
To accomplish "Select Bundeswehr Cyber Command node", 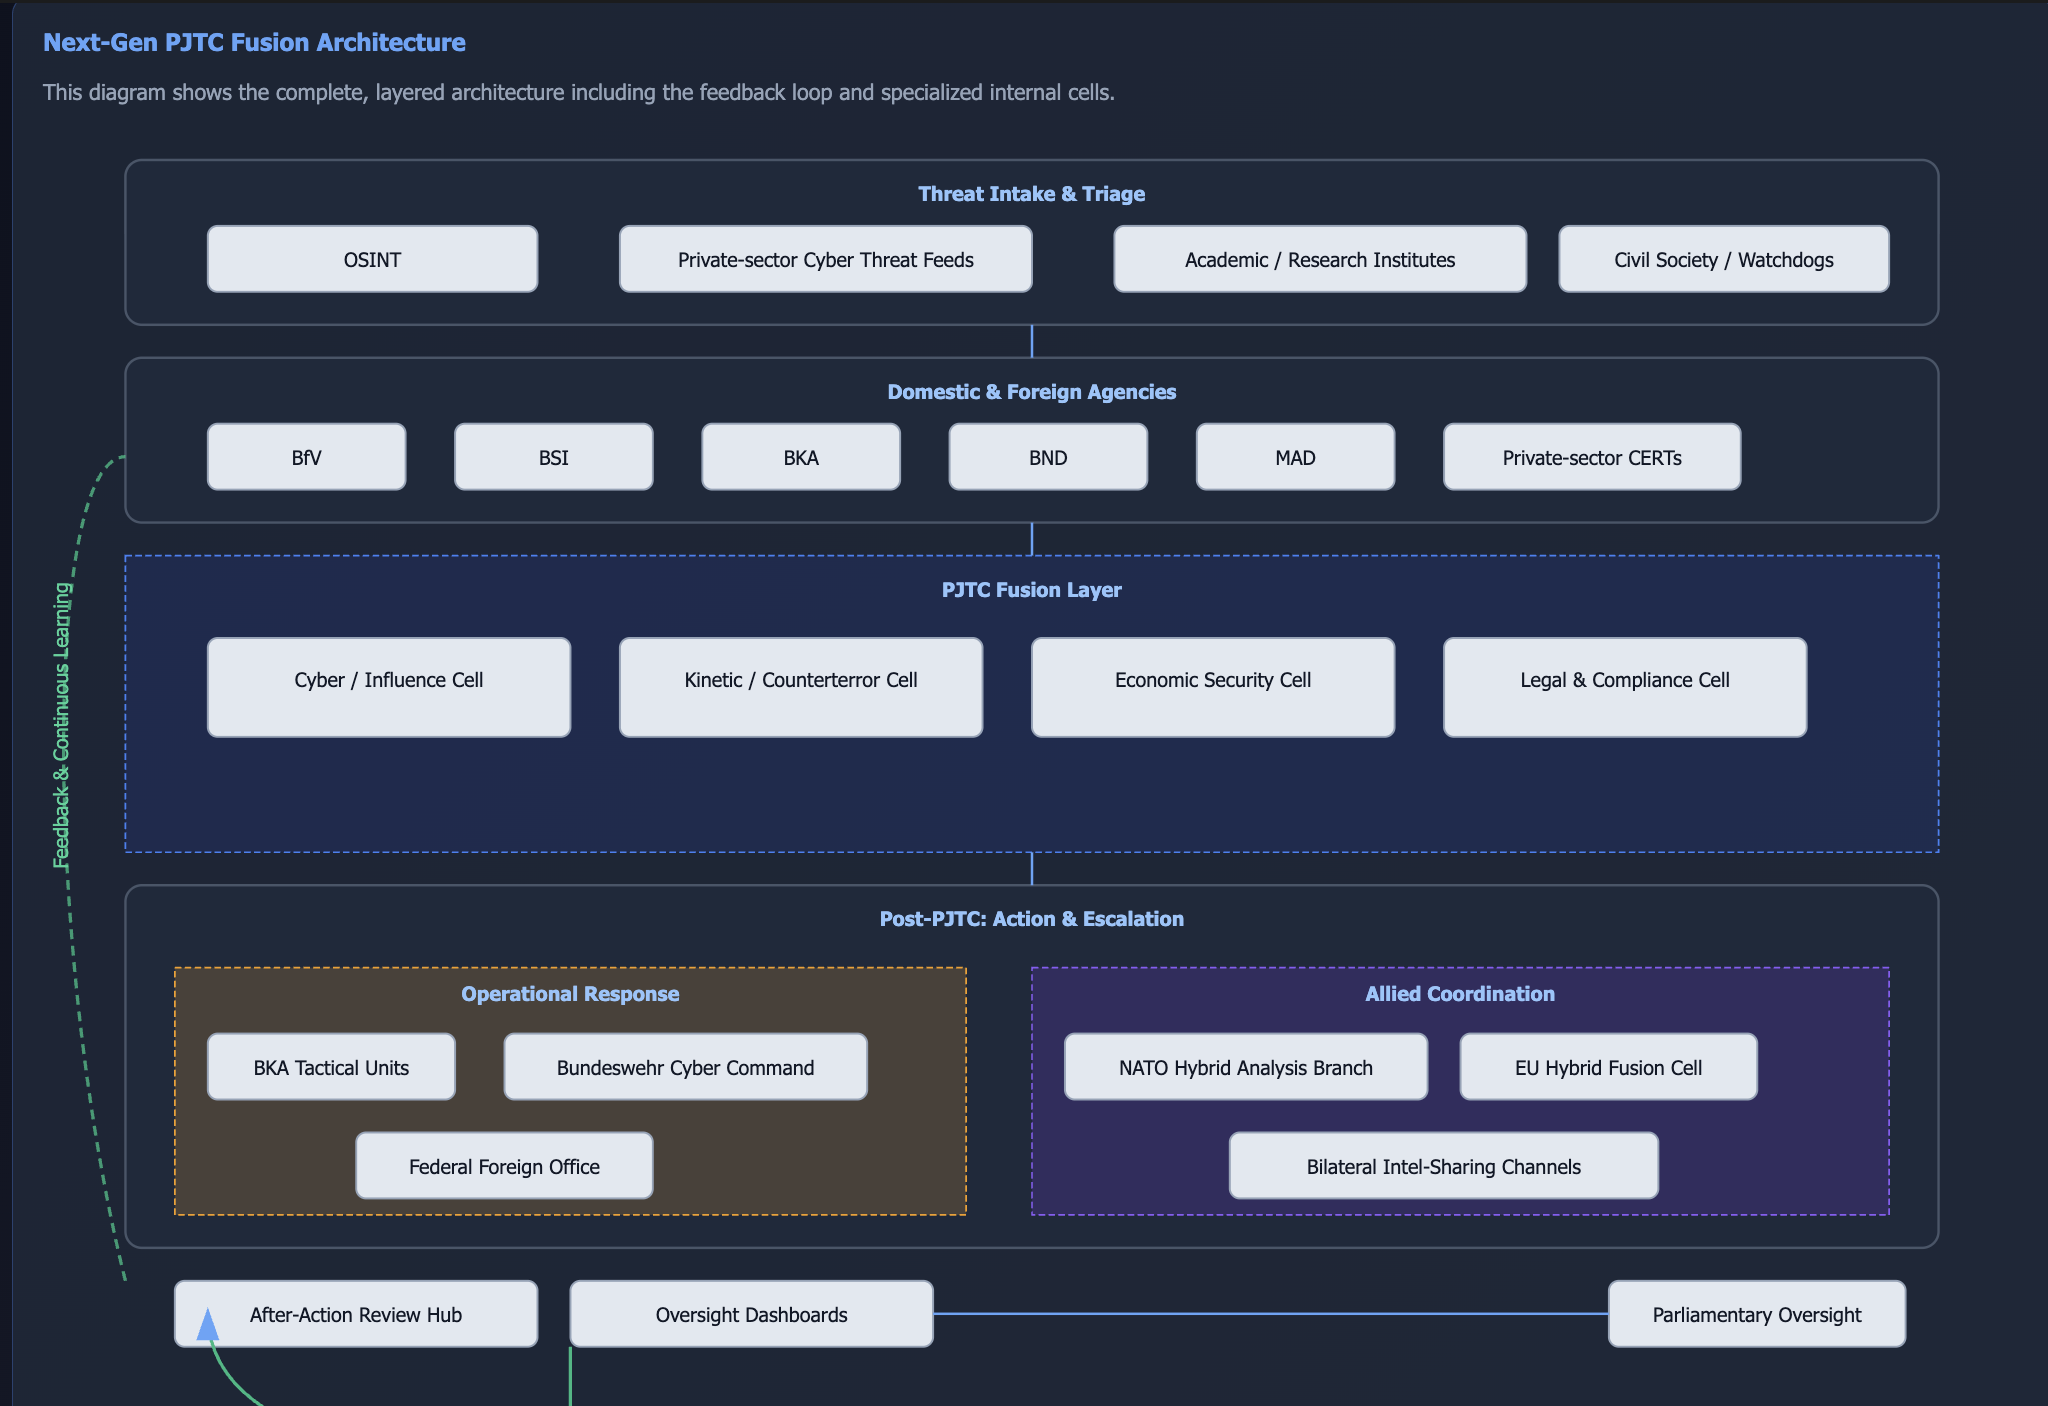I will (x=685, y=1067).
